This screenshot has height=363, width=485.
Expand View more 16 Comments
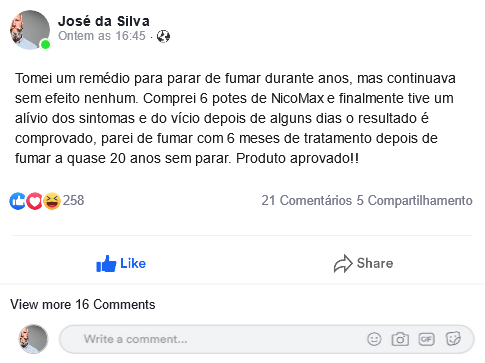pos(83,304)
